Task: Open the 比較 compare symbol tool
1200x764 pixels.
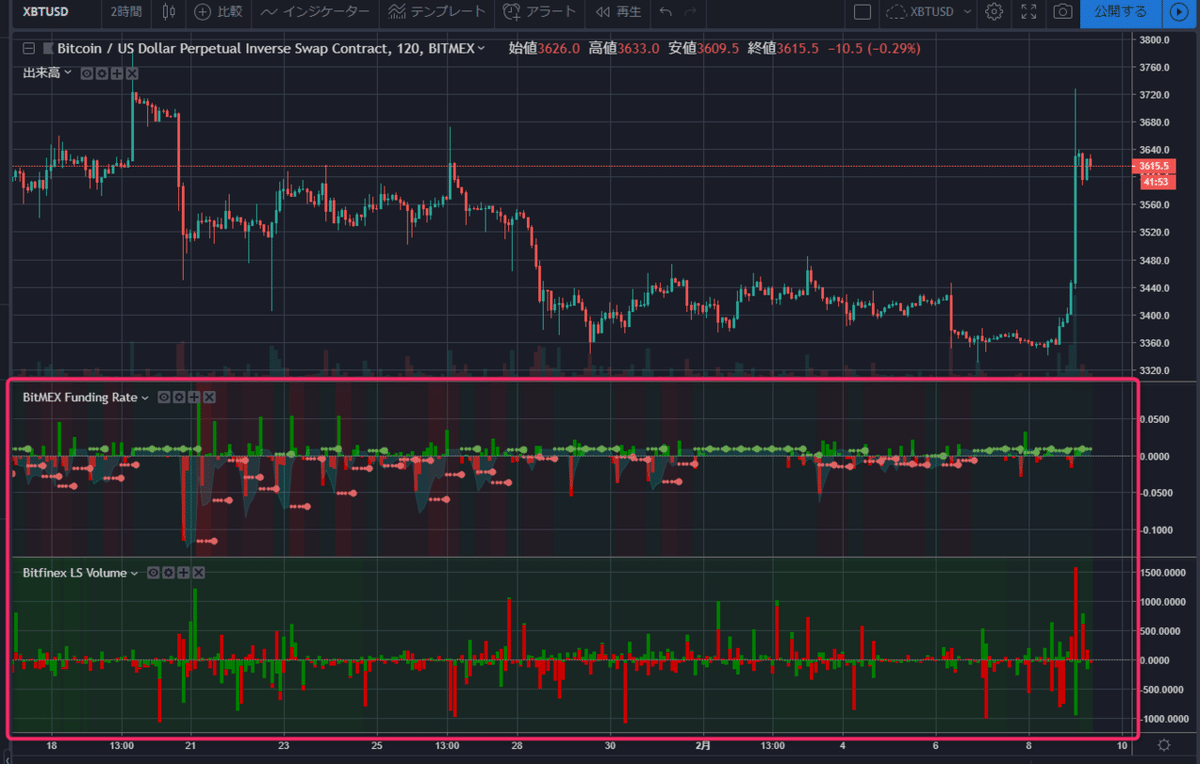Action: pos(218,12)
